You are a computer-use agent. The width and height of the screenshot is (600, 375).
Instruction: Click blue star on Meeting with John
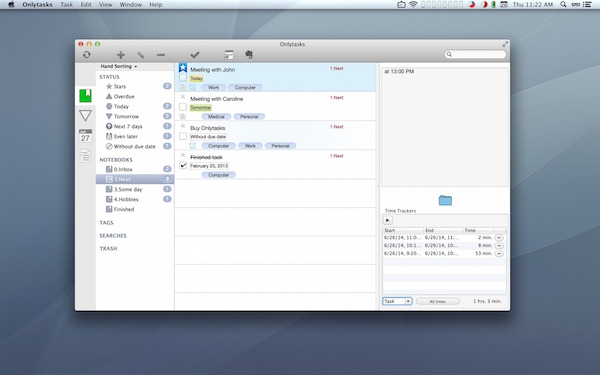(x=183, y=68)
